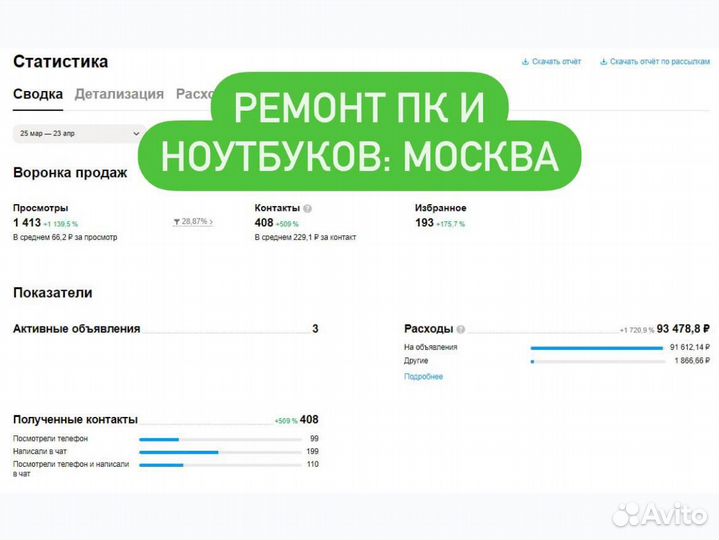The width and height of the screenshot is (719, 540).
Task: Download report via 'Скачать отчёт' link
Action: [556, 61]
